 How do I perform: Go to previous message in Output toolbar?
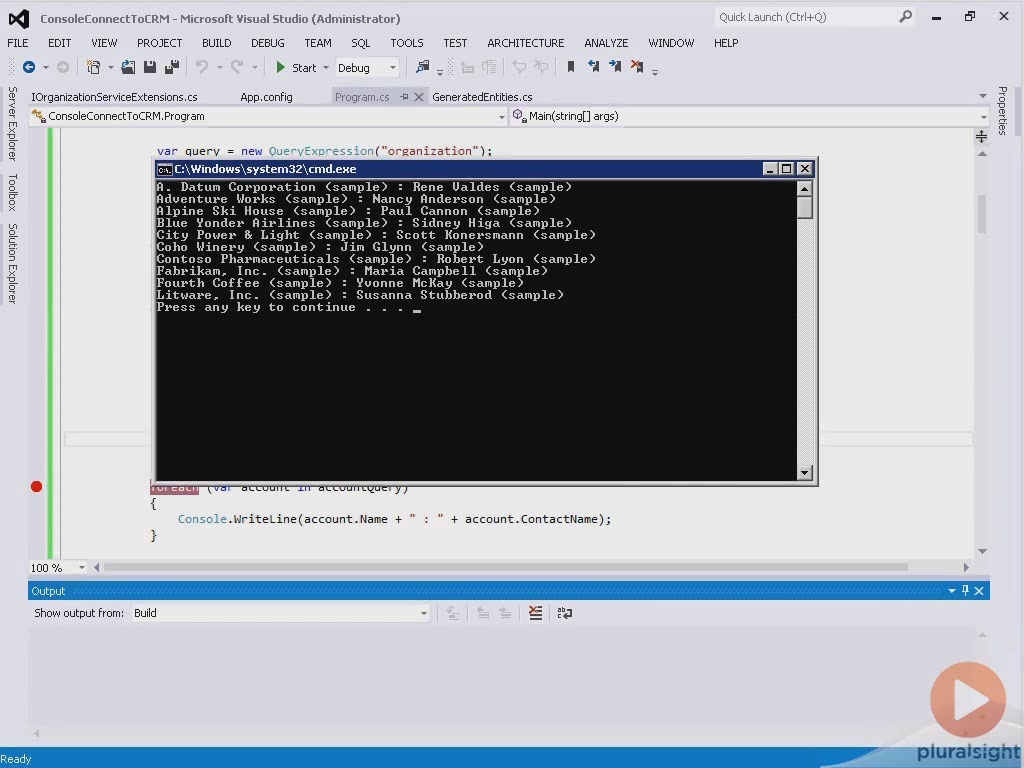pyautogui.click(x=483, y=613)
